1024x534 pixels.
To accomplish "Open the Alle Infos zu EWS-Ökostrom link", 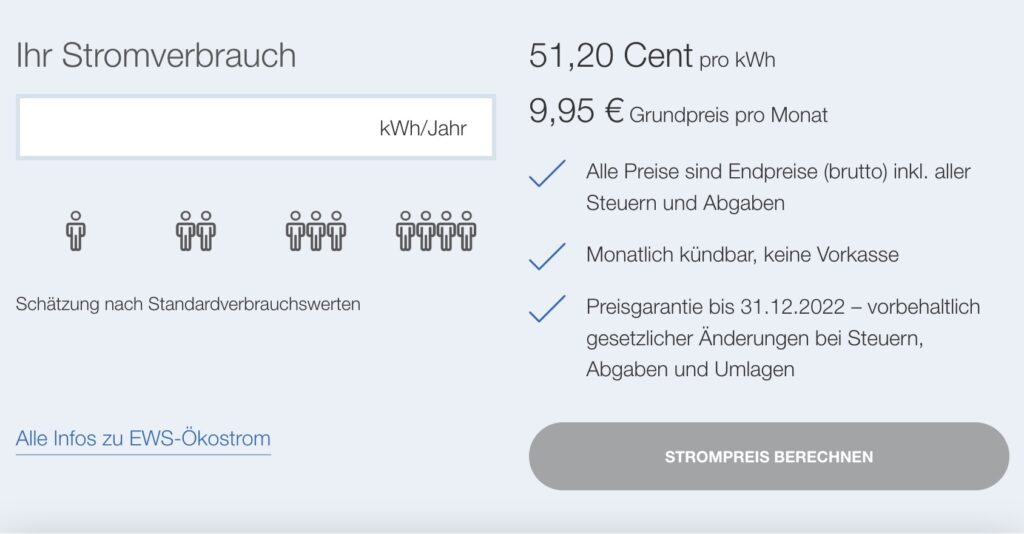I will pos(143,438).
